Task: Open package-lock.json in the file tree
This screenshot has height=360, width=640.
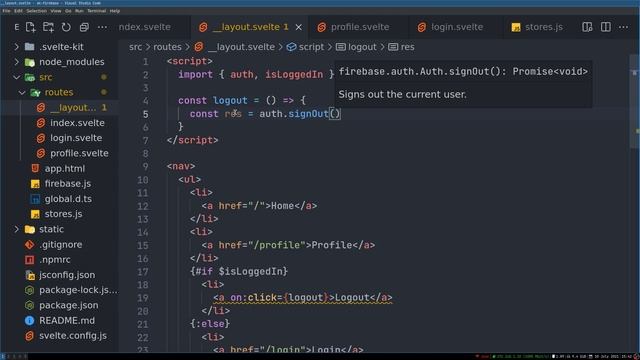Action: click(x=59, y=290)
